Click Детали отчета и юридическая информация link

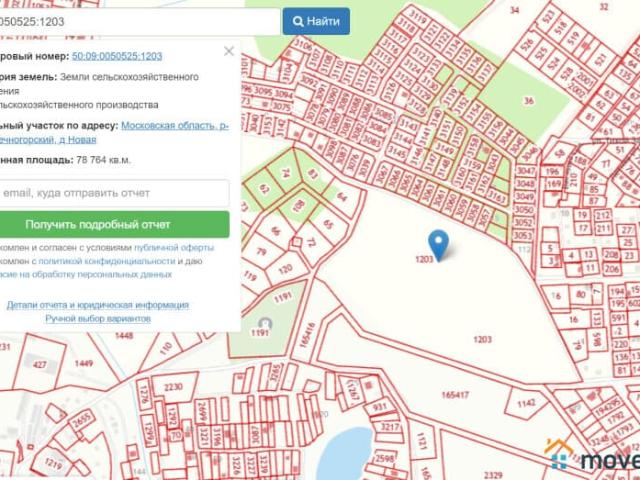[97, 305]
